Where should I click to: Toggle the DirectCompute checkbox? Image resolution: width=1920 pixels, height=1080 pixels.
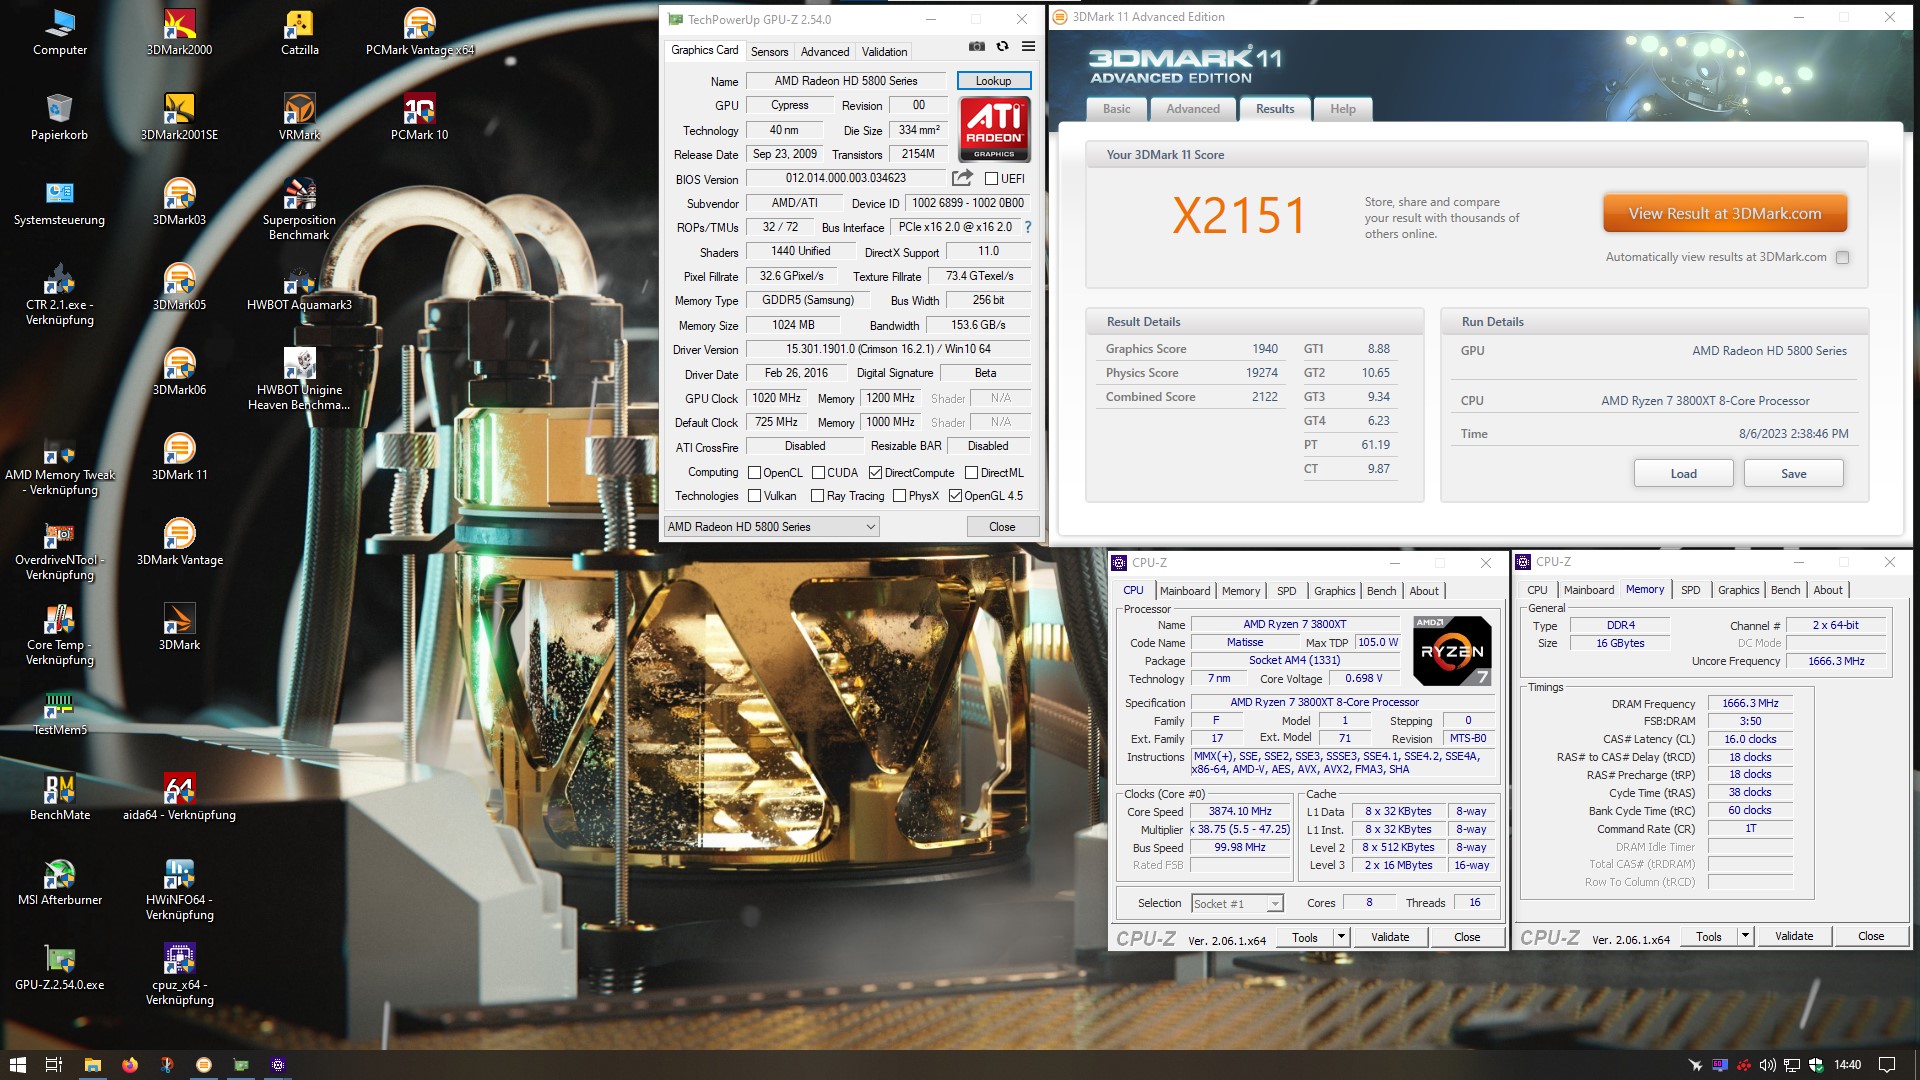(875, 473)
